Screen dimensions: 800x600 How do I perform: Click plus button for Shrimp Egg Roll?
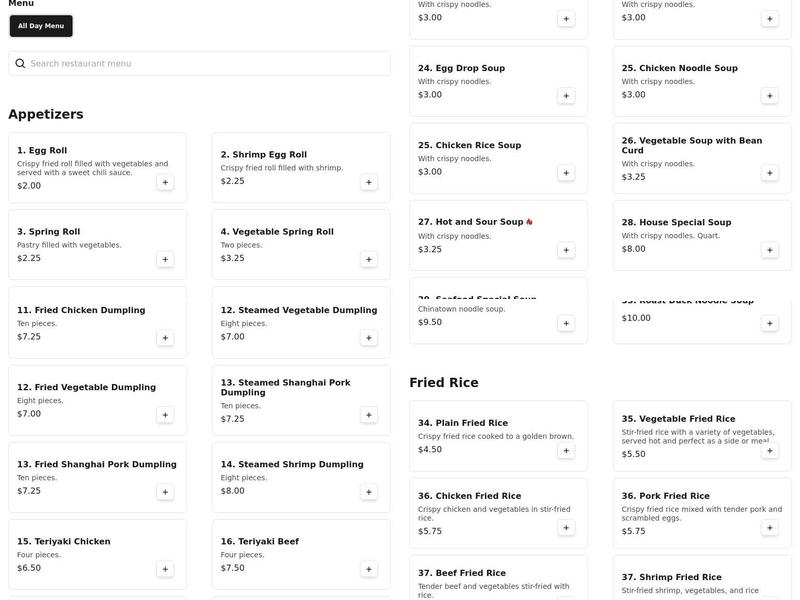pos(368,182)
